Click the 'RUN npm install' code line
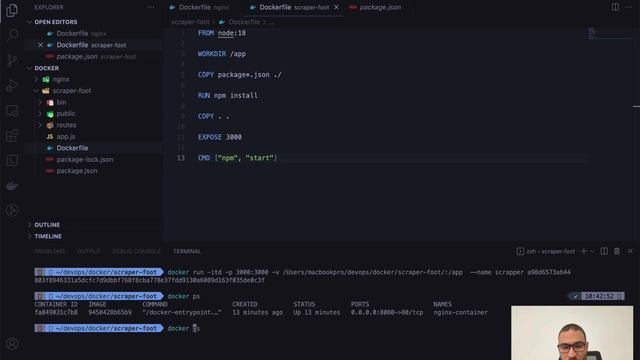This screenshot has width=640, height=360. click(x=228, y=96)
